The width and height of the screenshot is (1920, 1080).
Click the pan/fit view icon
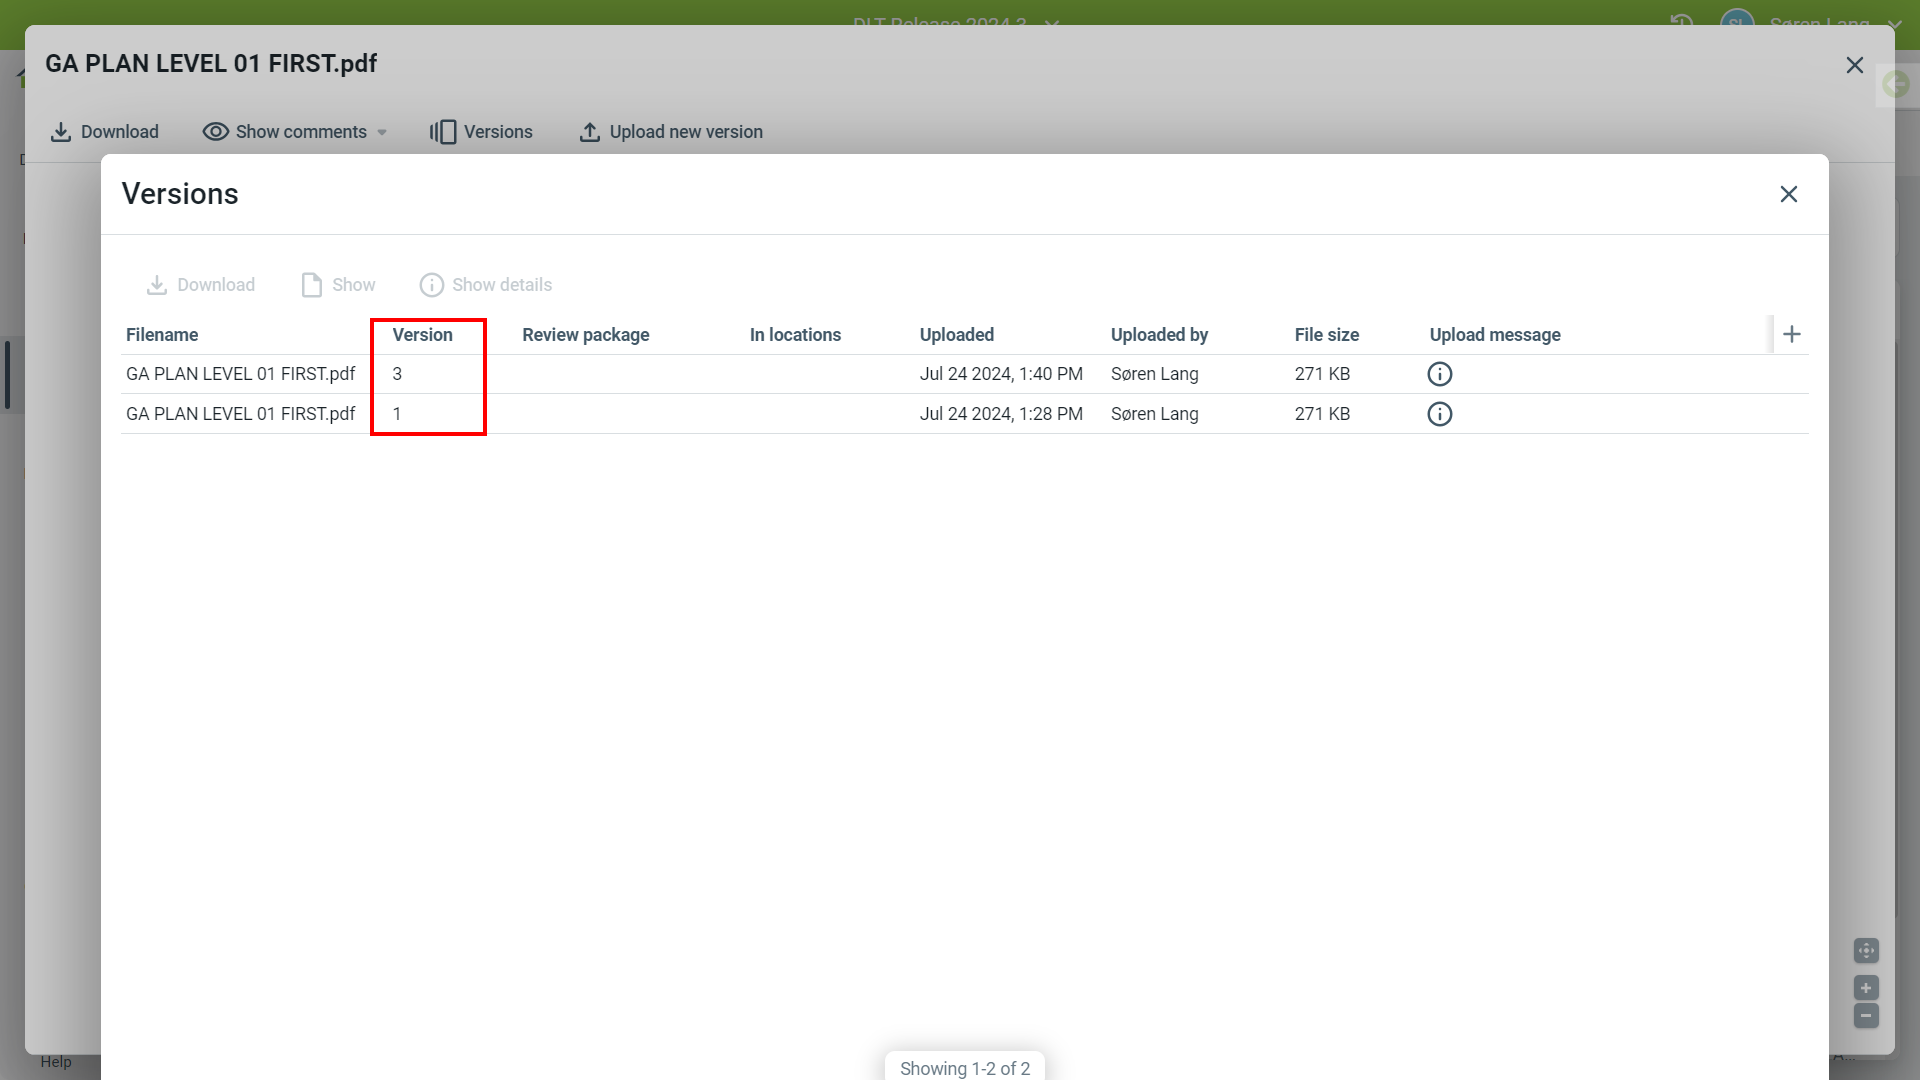point(1866,950)
